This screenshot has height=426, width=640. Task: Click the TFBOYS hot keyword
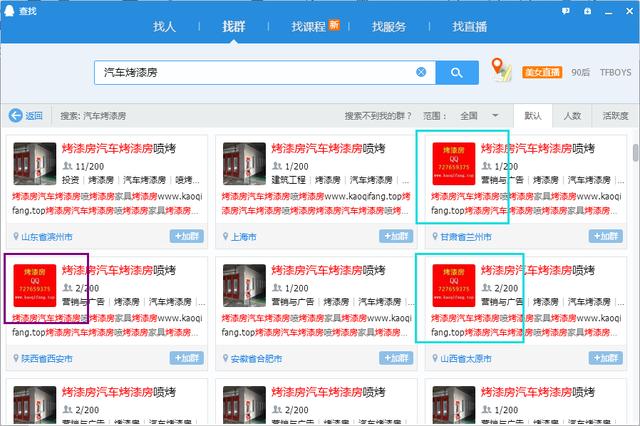point(616,72)
